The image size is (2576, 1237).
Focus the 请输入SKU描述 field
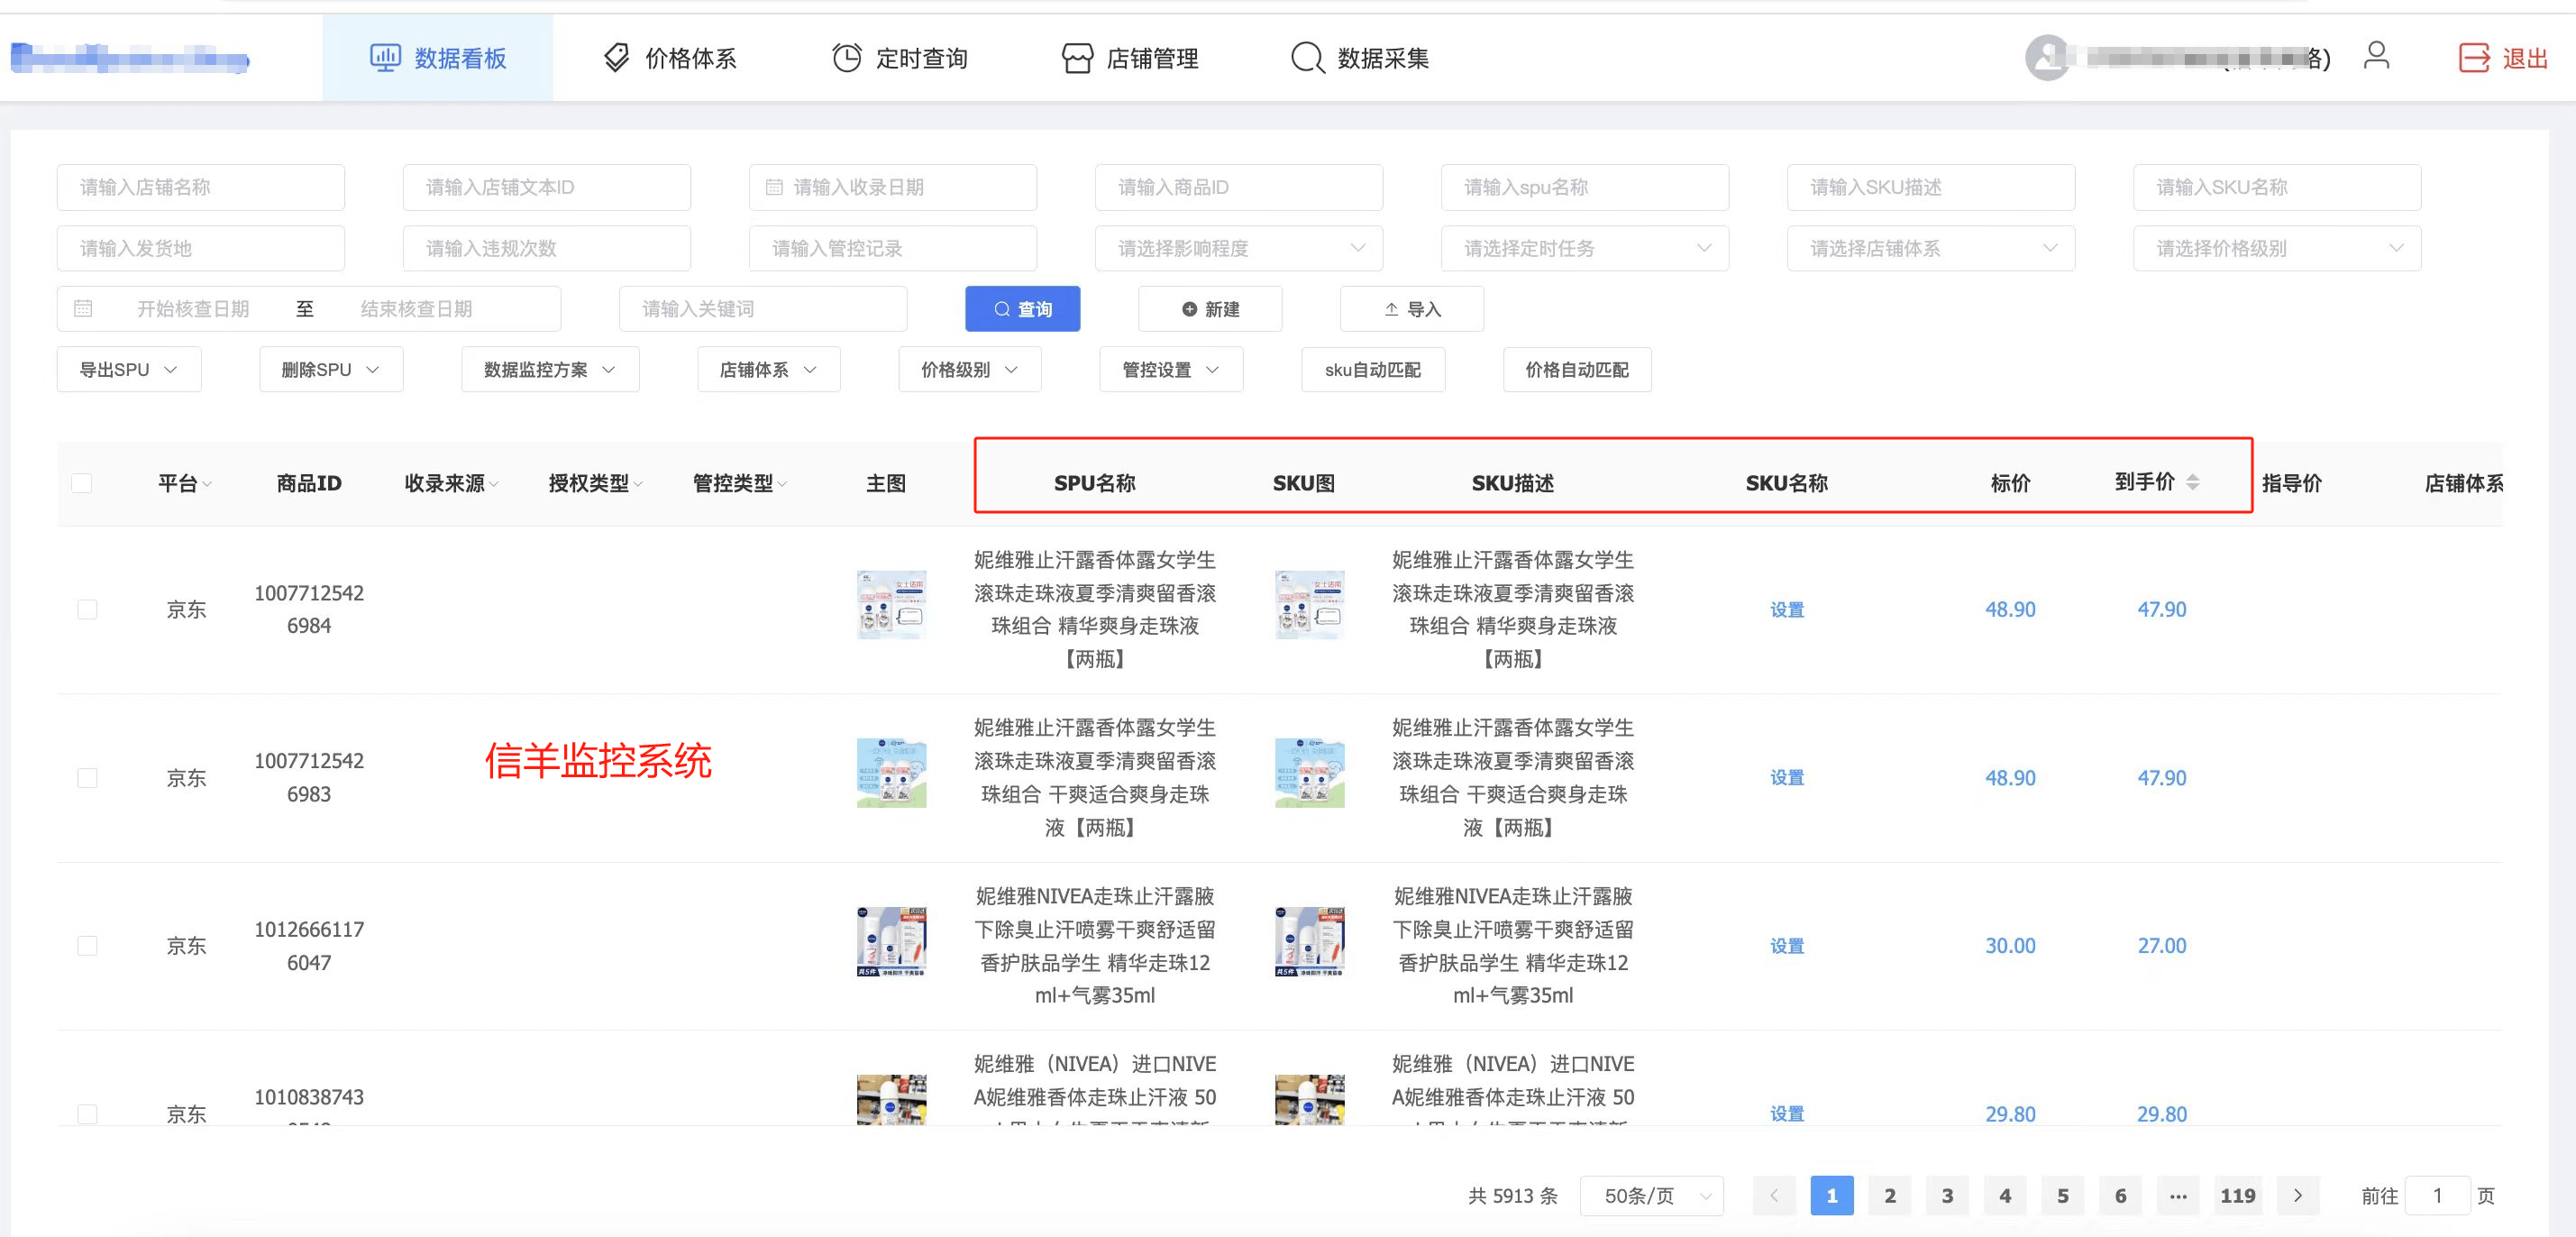pyautogui.click(x=1931, y=187)
